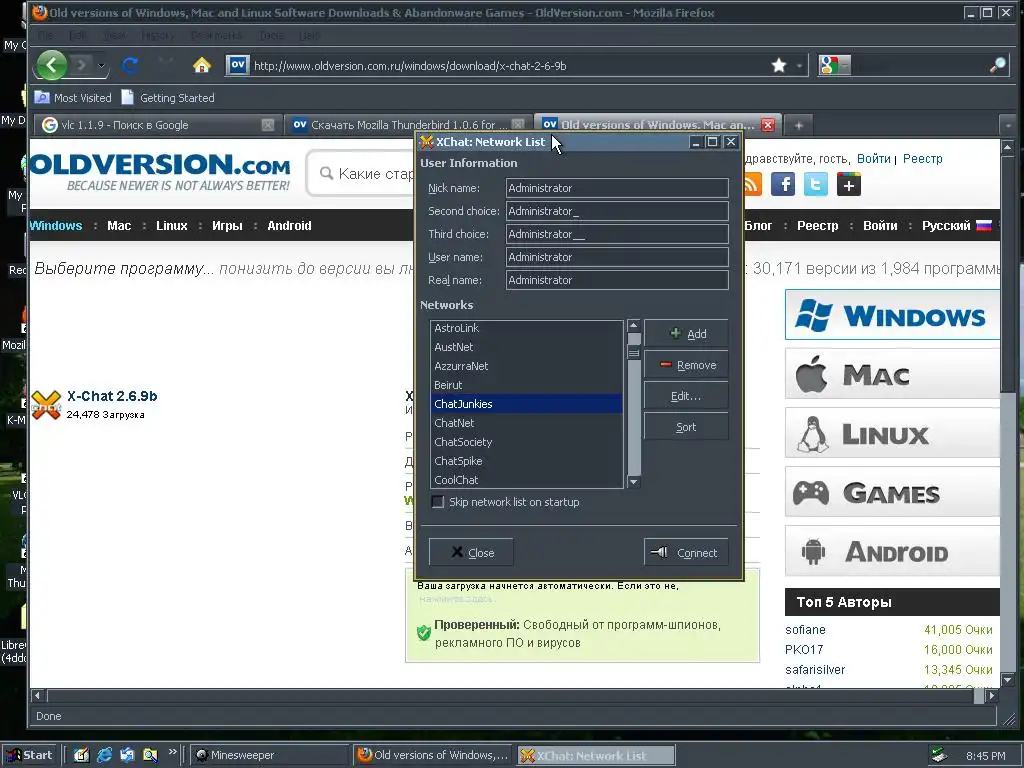Click the X-Chat 2.6.9b program logo

point(46,405)
